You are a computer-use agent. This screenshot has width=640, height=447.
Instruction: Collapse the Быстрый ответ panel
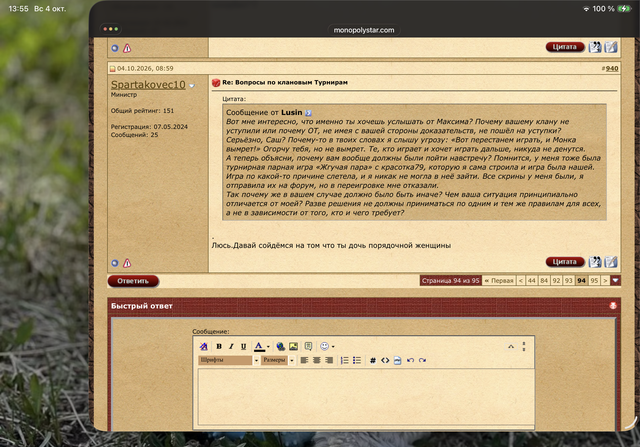[613, 305]
